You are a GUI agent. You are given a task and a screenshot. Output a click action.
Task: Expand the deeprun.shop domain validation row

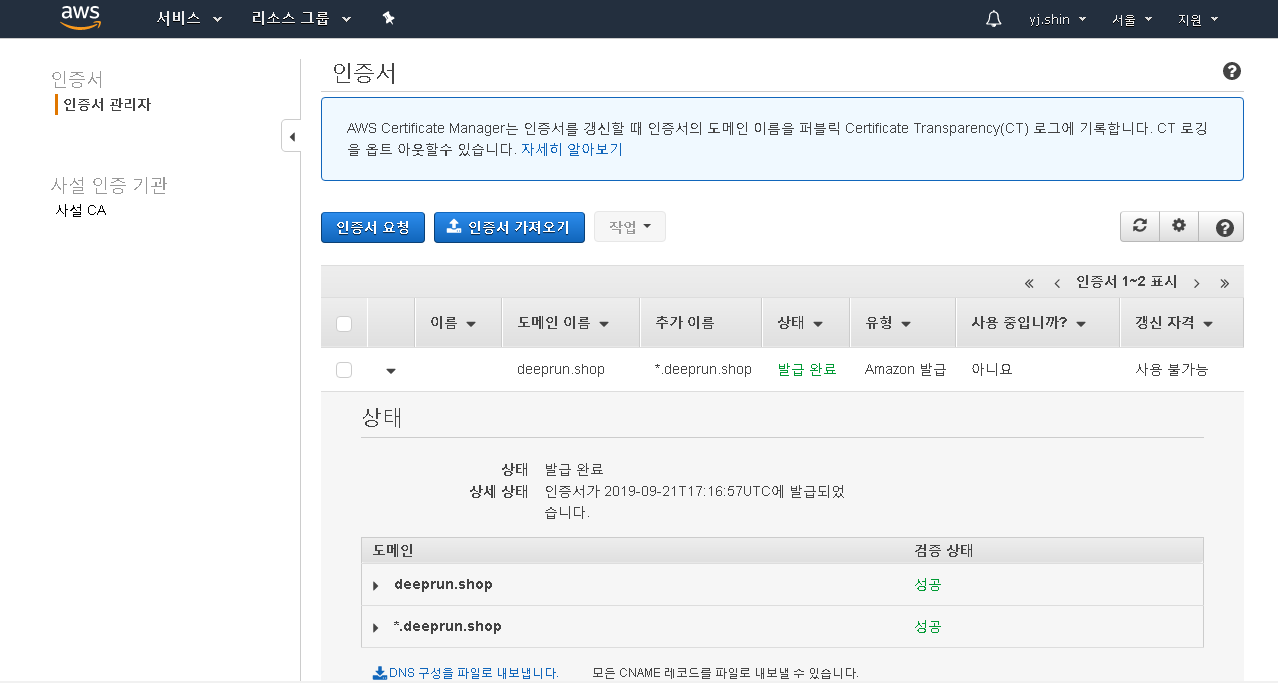(x=376, y=585)
